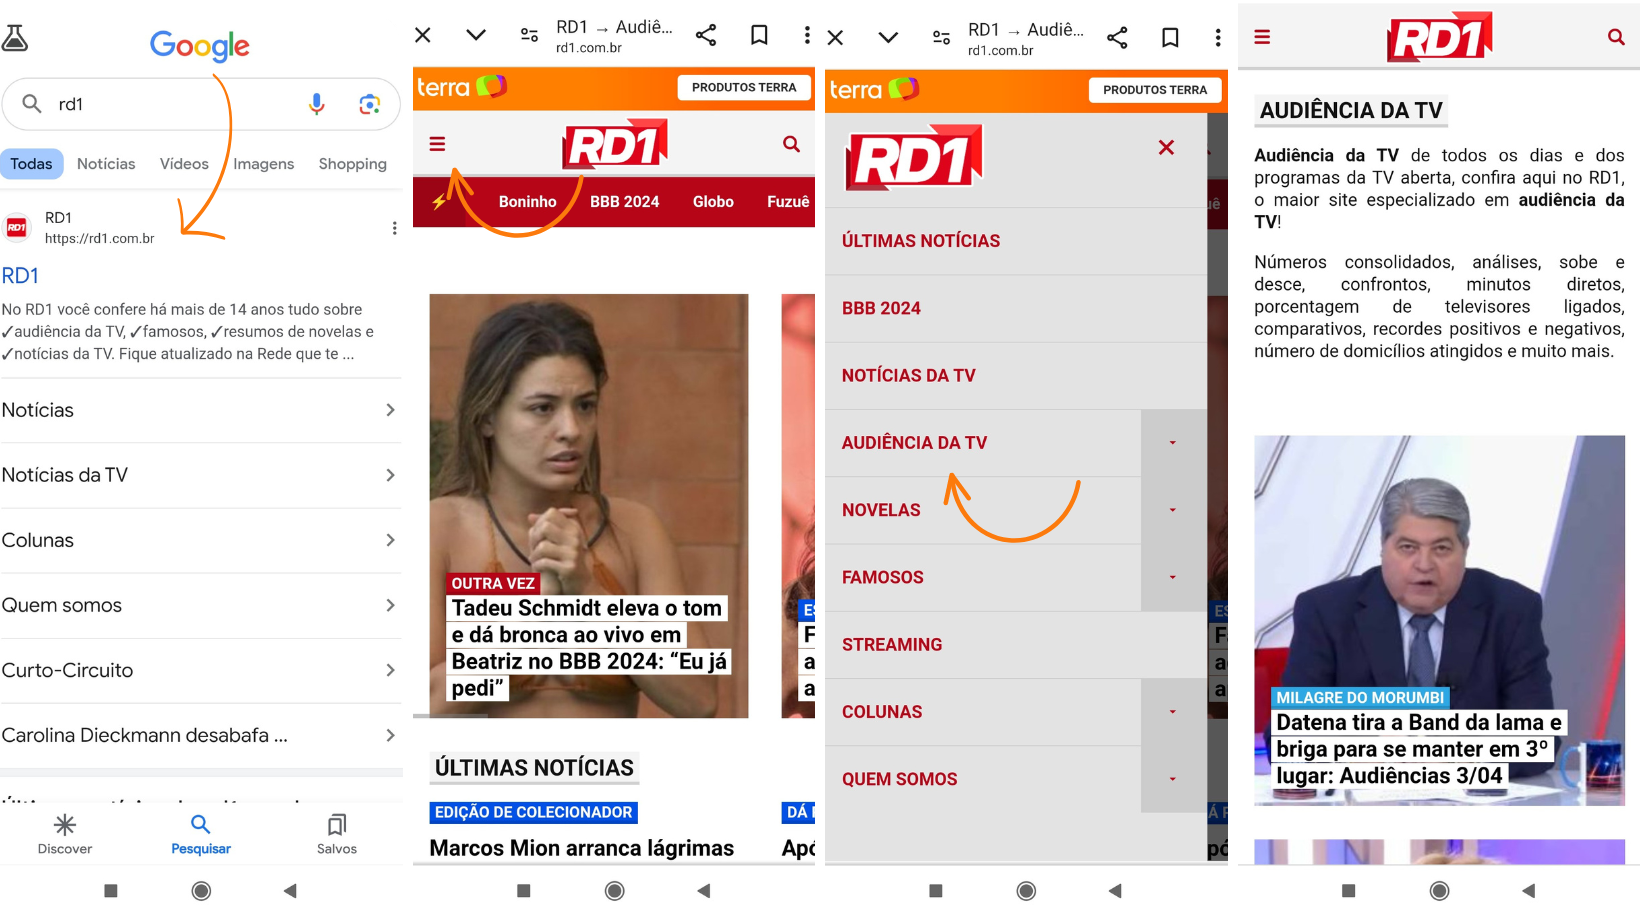Tap Android home button under first screen

(201, 890)
